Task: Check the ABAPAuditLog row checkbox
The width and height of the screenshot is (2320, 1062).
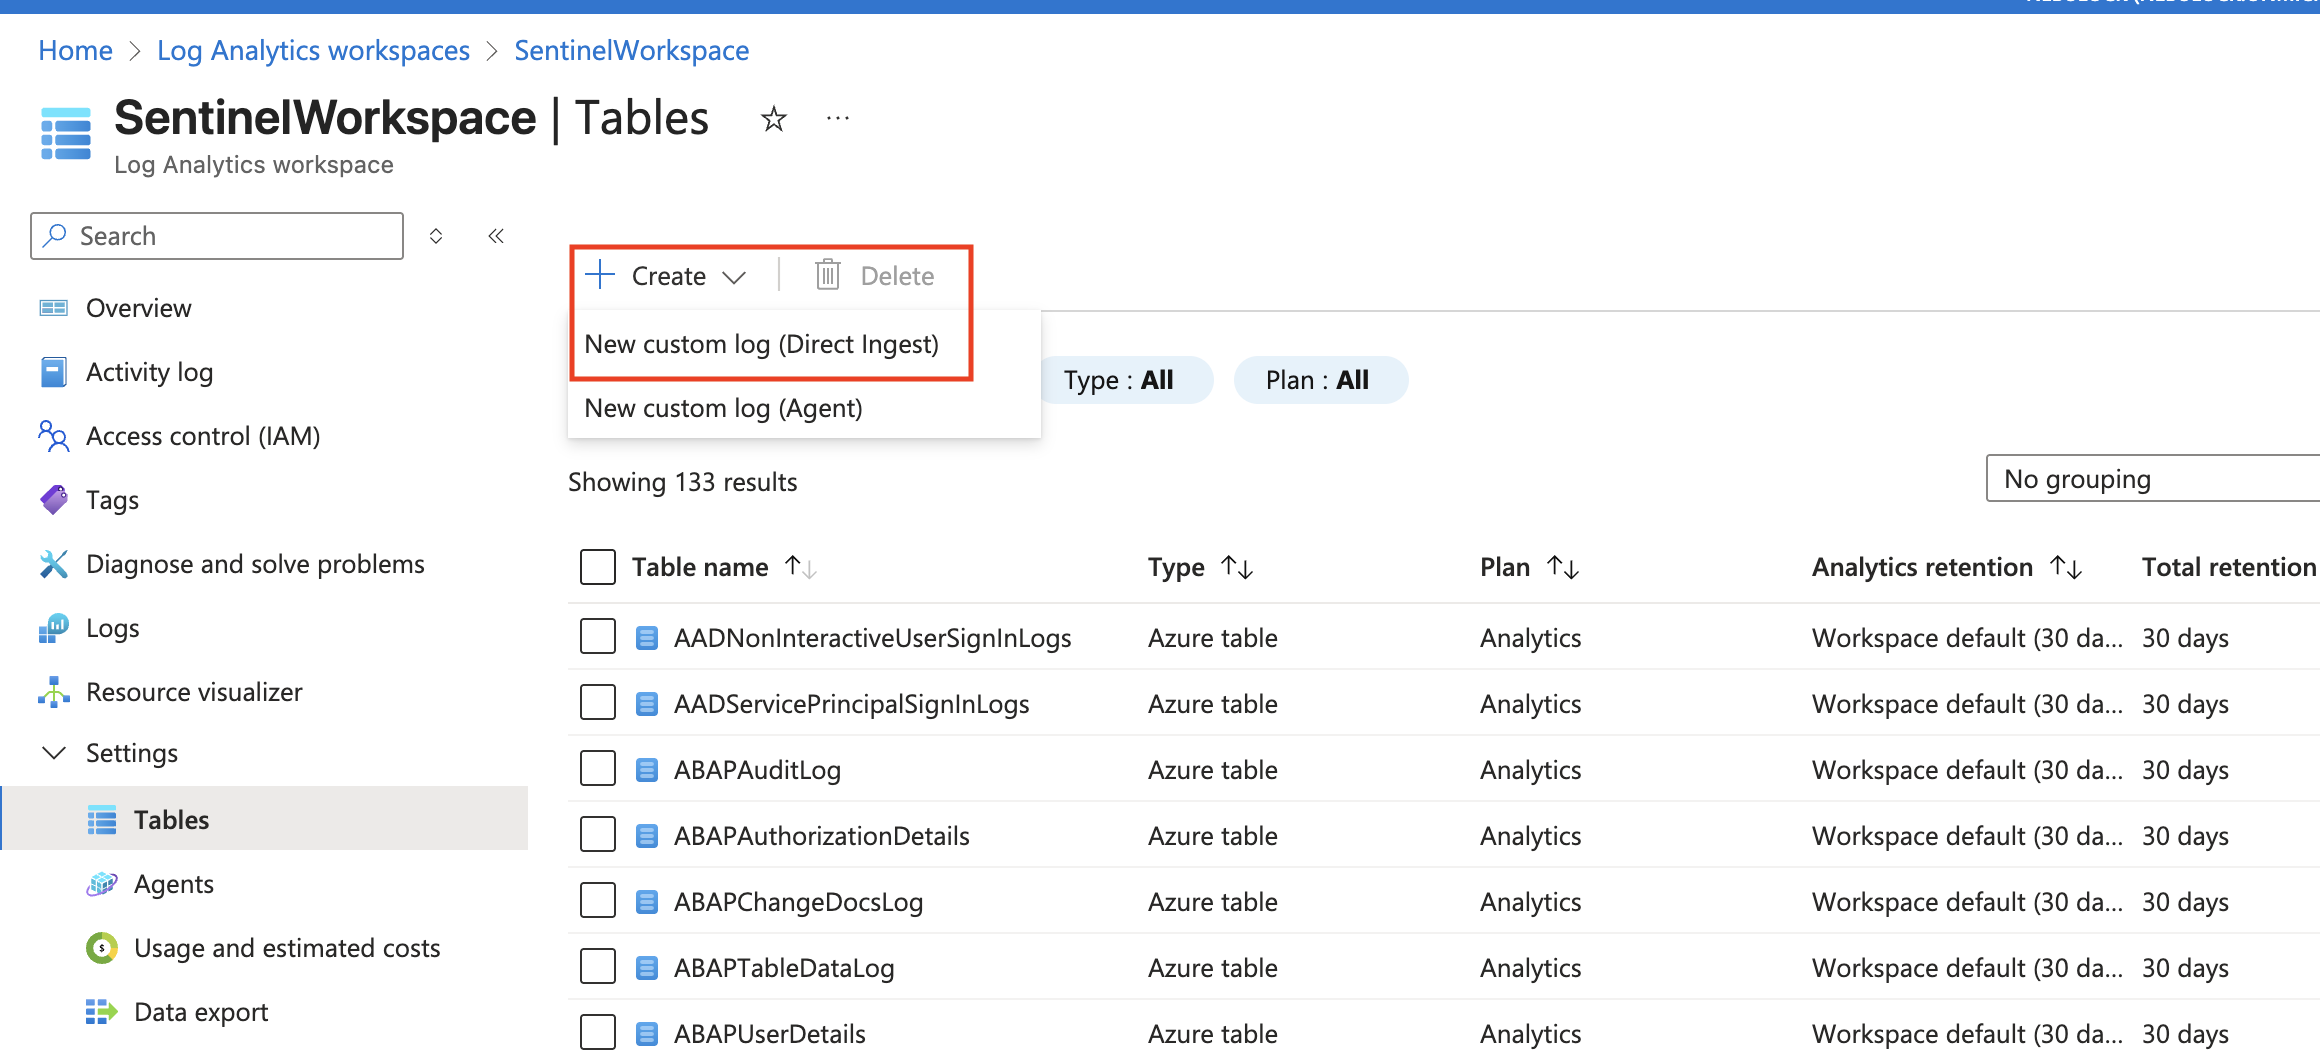Action: [598, 770]
